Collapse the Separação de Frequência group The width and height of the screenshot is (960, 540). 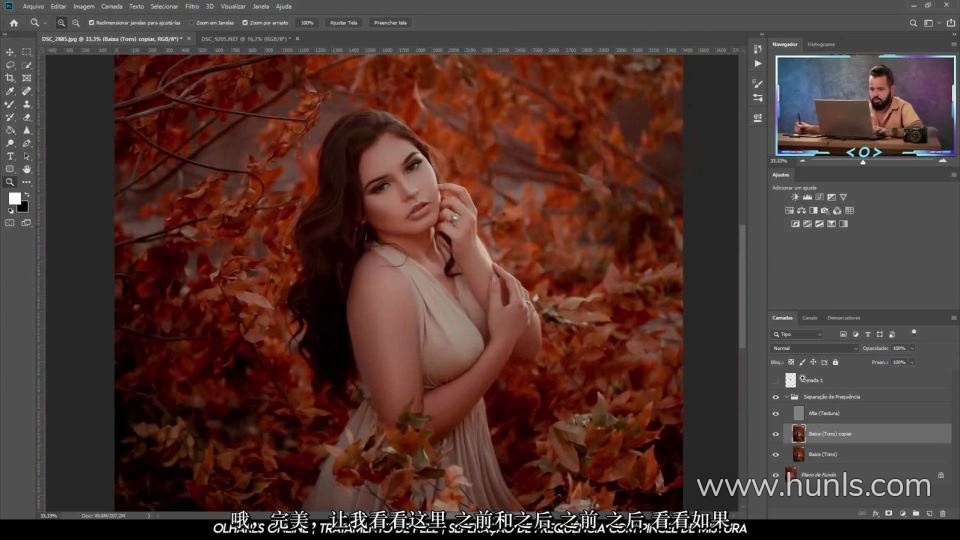click(x=787, y=397)
